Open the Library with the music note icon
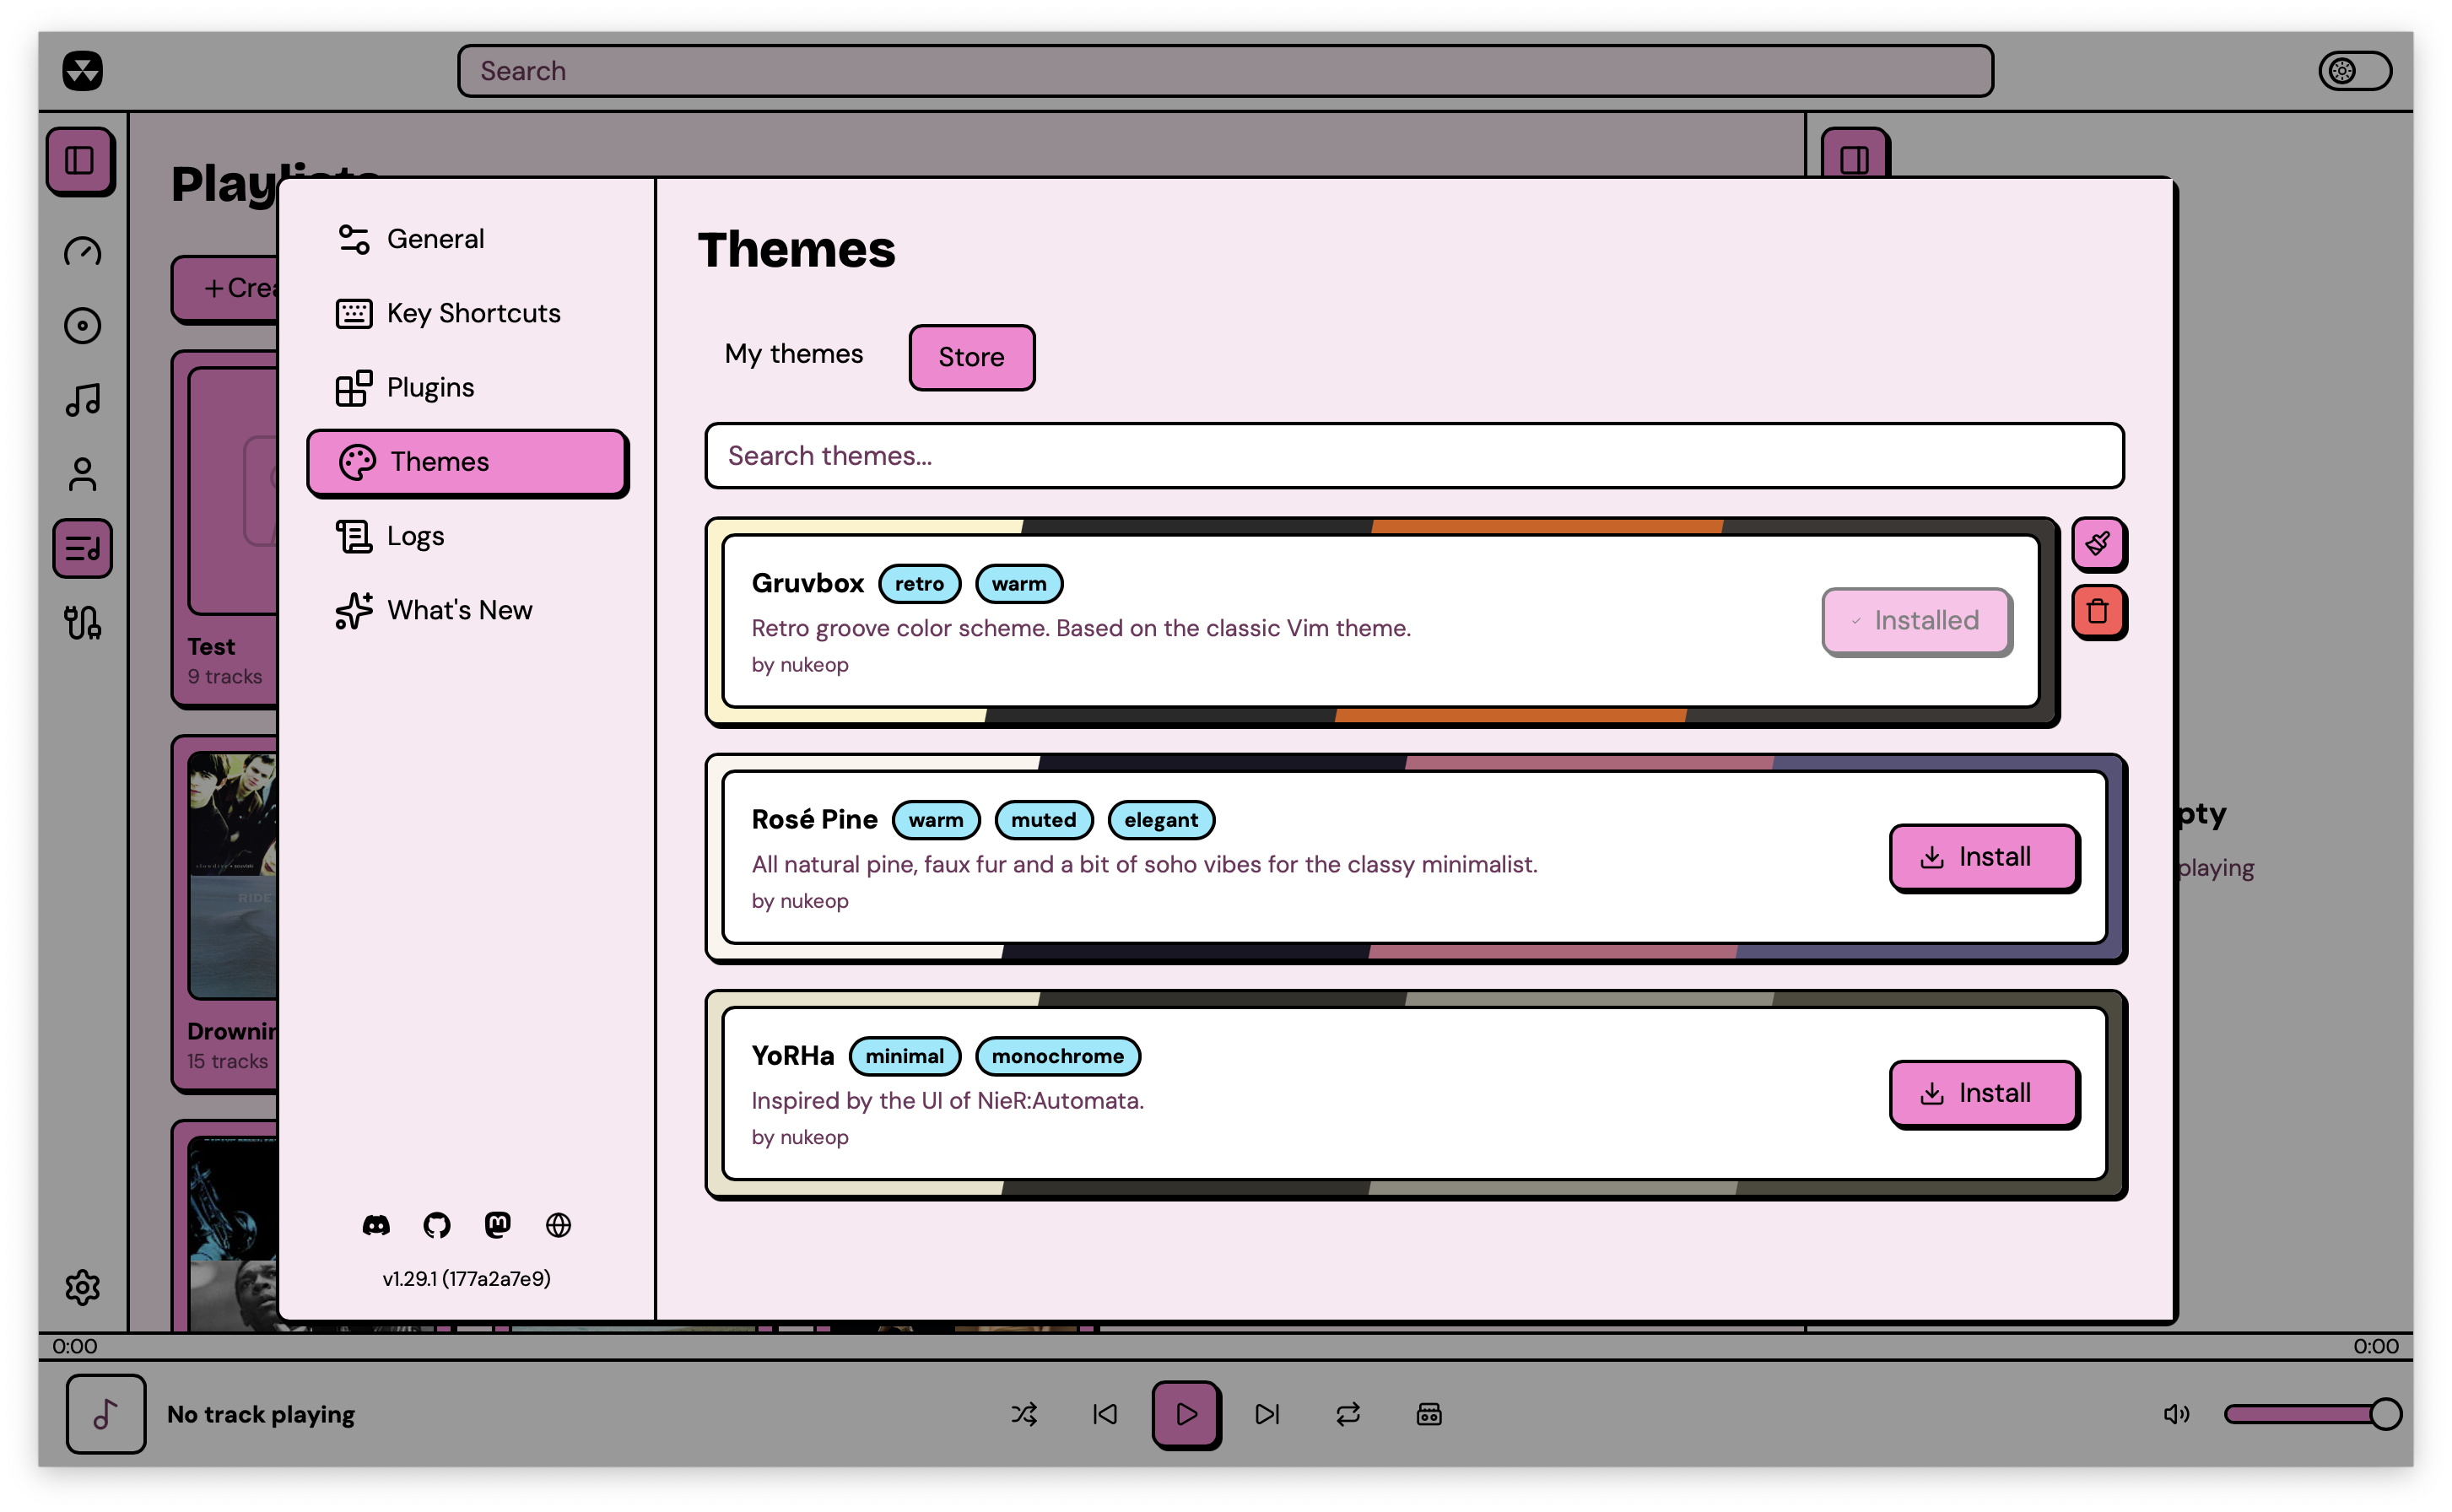This screenshot has height=1512, width=2452. pyautogui.click(x=82, y=399)
